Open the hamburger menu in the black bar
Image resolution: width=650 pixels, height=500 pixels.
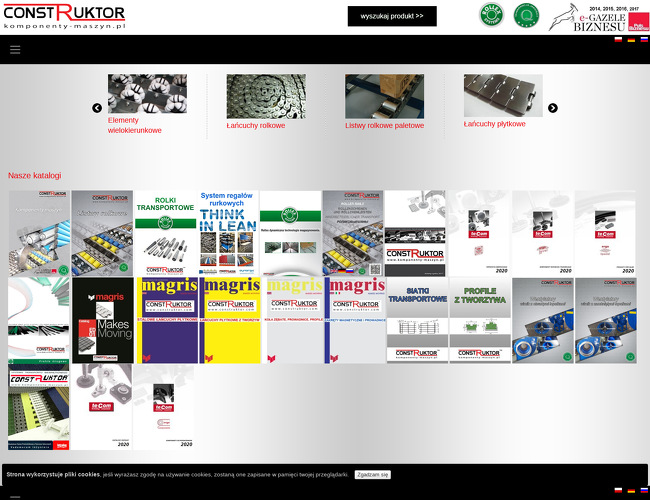click(15, 50)
